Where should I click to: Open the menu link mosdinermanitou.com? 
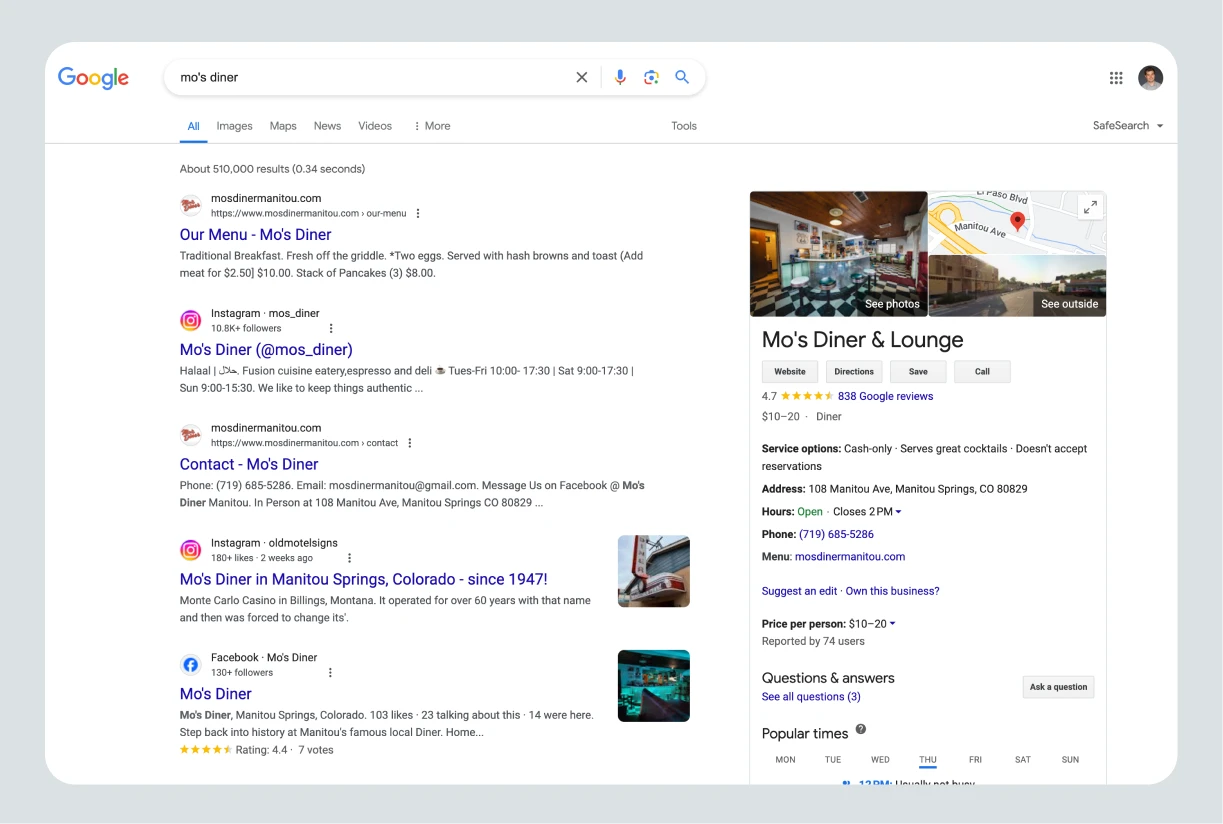pyautogui.click(x=850, y=557)
